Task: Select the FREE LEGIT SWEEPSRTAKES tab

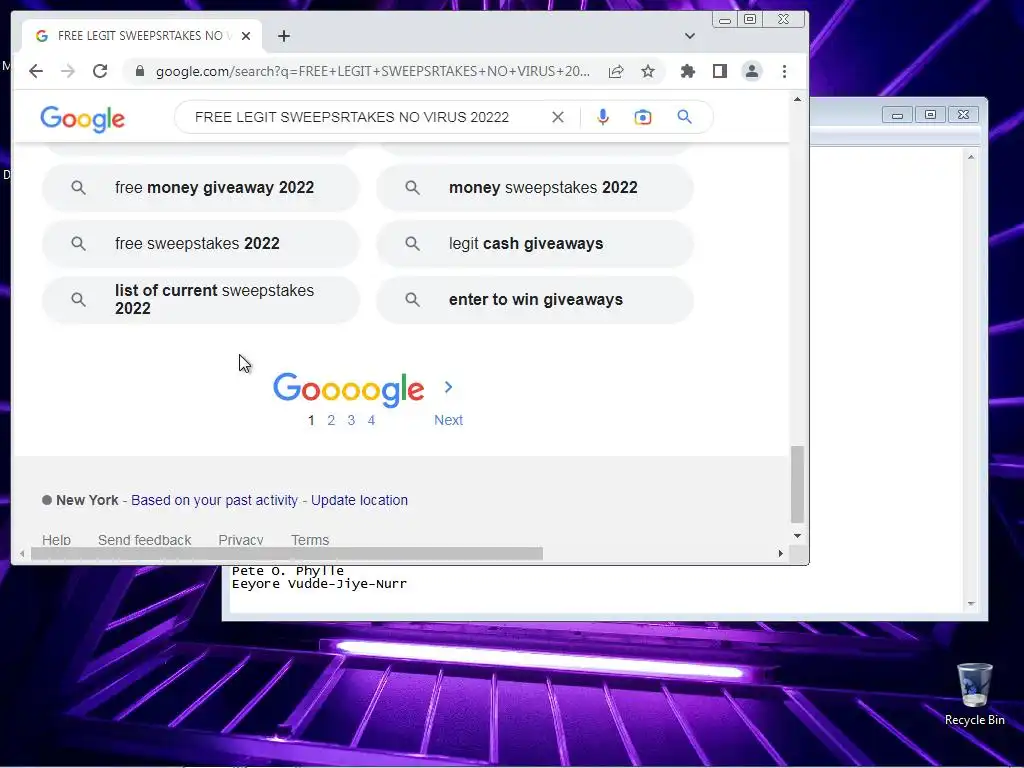Action: 142,36
